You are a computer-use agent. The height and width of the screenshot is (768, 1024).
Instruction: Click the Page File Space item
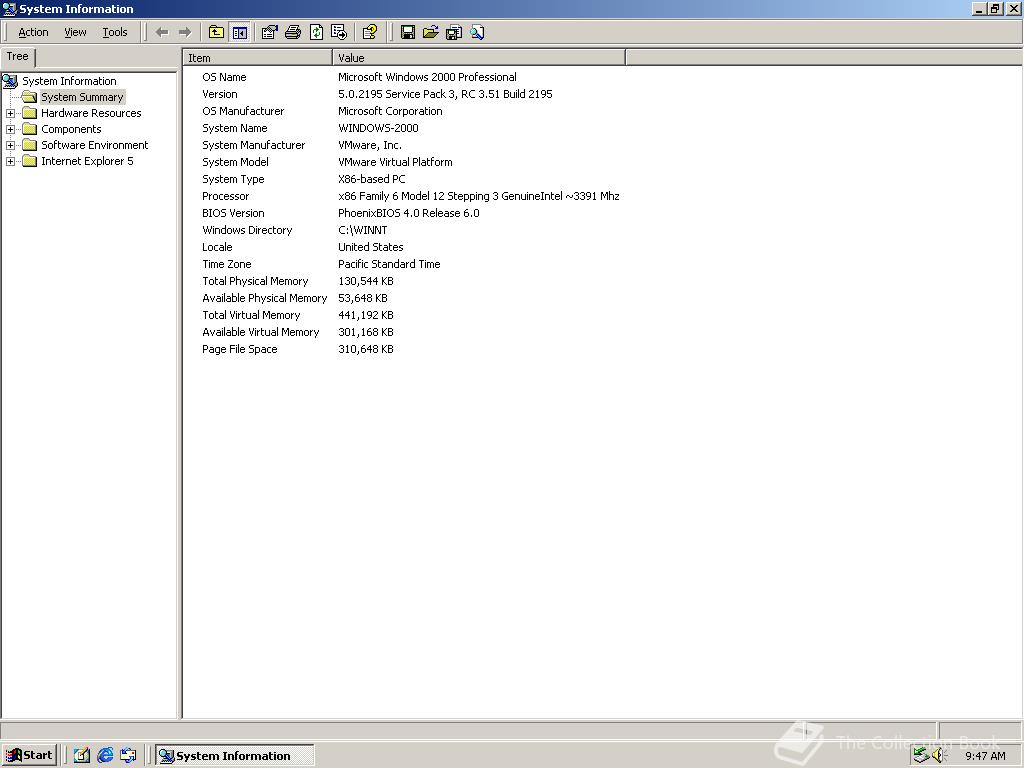point(239,349)
